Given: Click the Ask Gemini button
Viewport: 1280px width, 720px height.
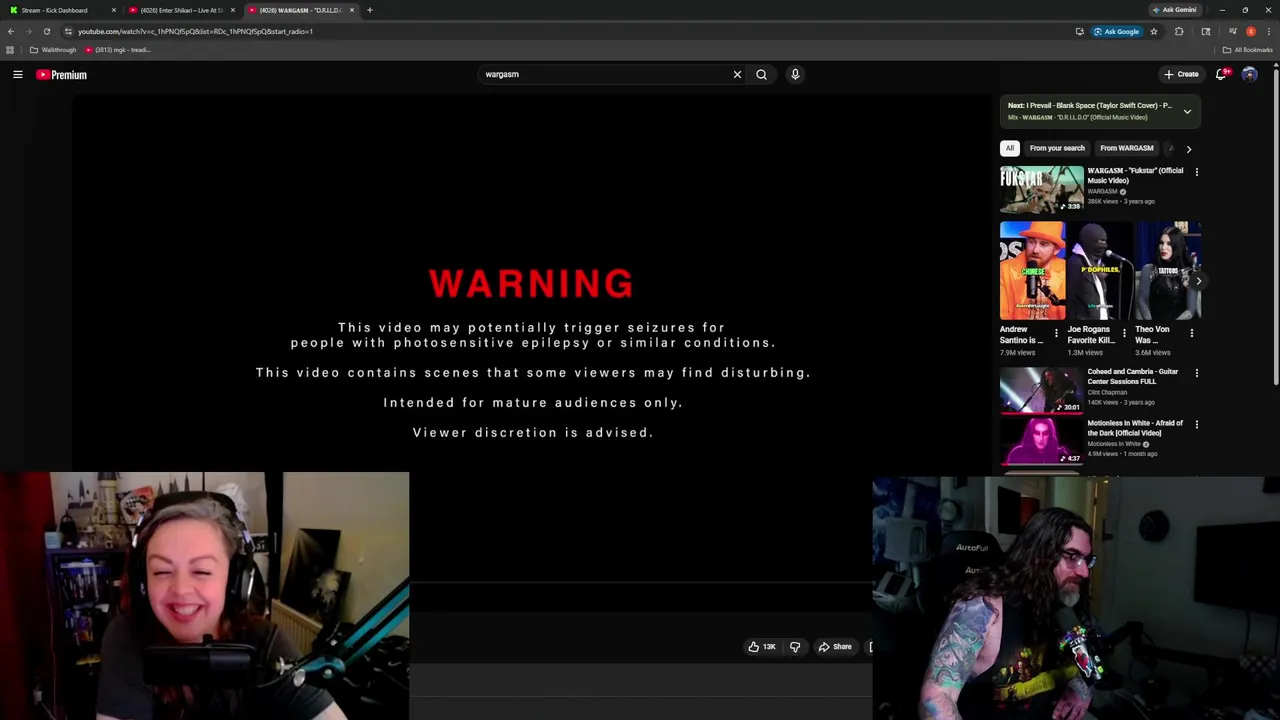Looking at the screenshot, I should (1174, 10).
